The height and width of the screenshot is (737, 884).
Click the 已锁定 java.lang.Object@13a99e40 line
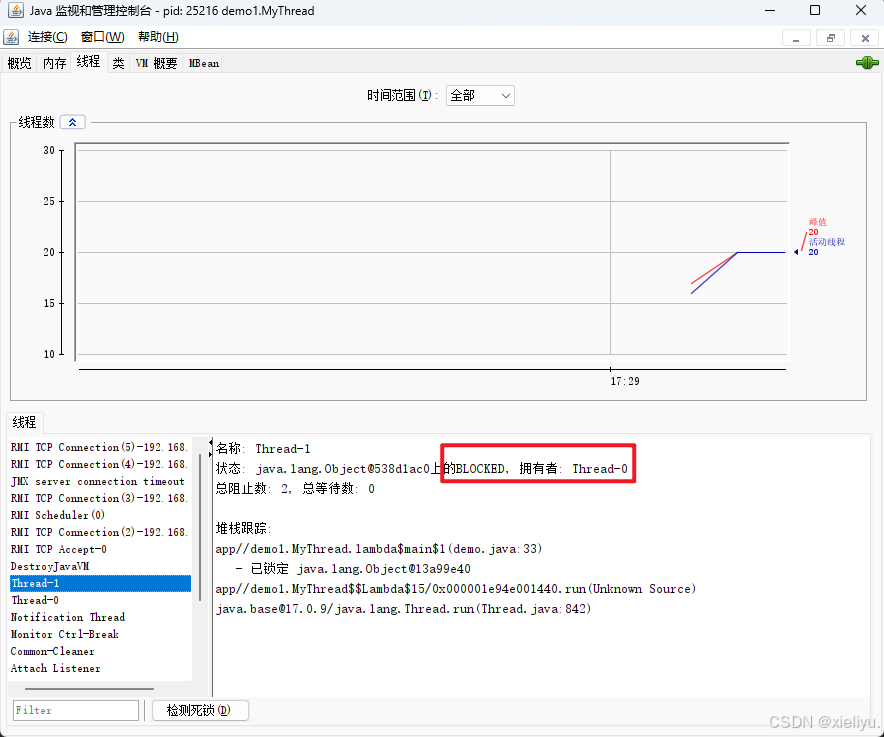pos(353,569)
